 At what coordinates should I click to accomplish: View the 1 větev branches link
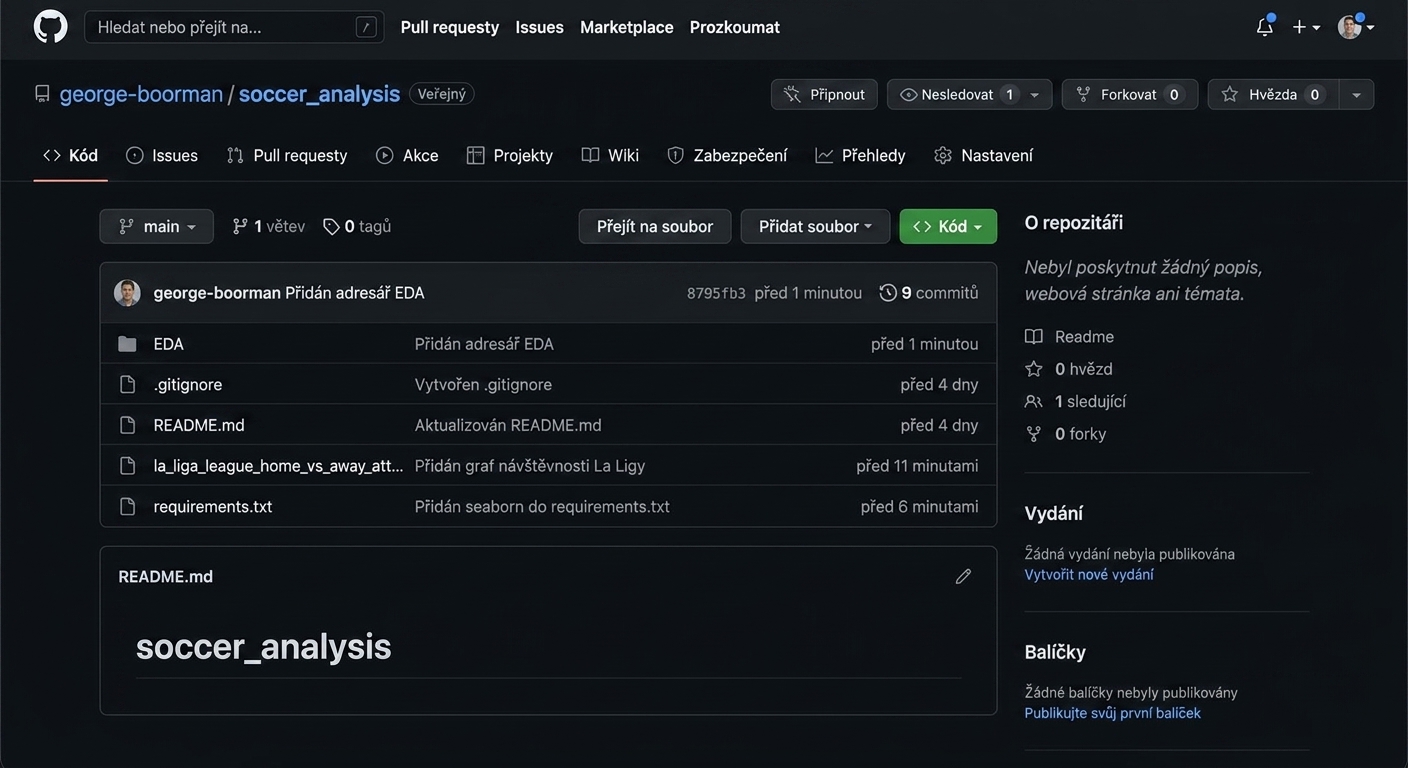pos(269,226)
